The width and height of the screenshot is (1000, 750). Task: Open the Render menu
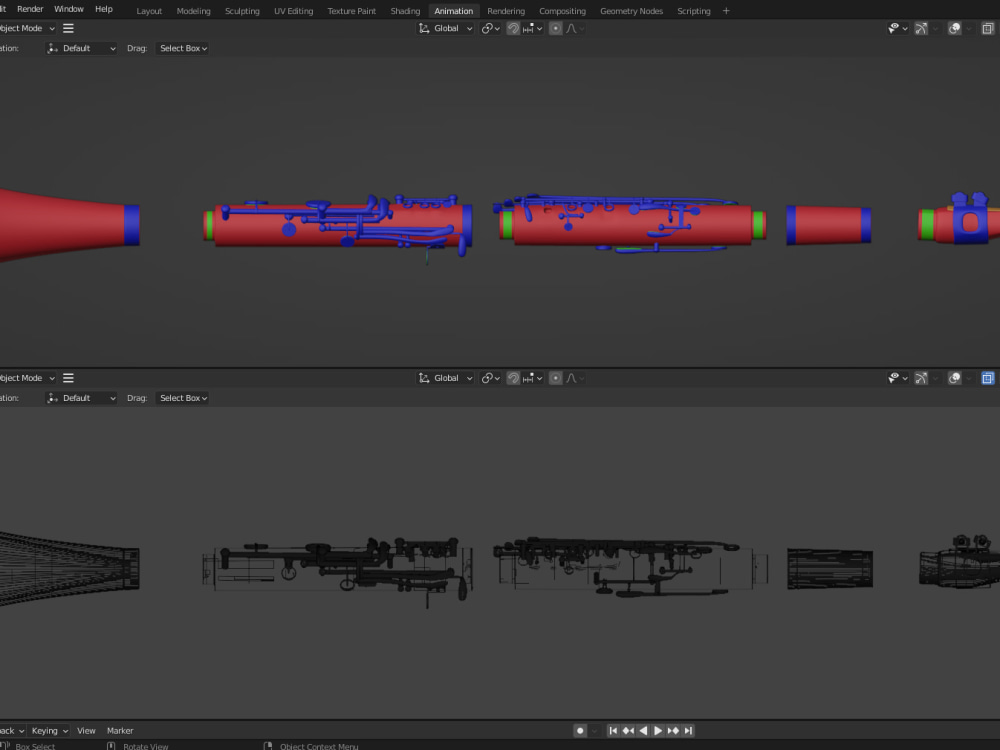[x=30, y=9]
